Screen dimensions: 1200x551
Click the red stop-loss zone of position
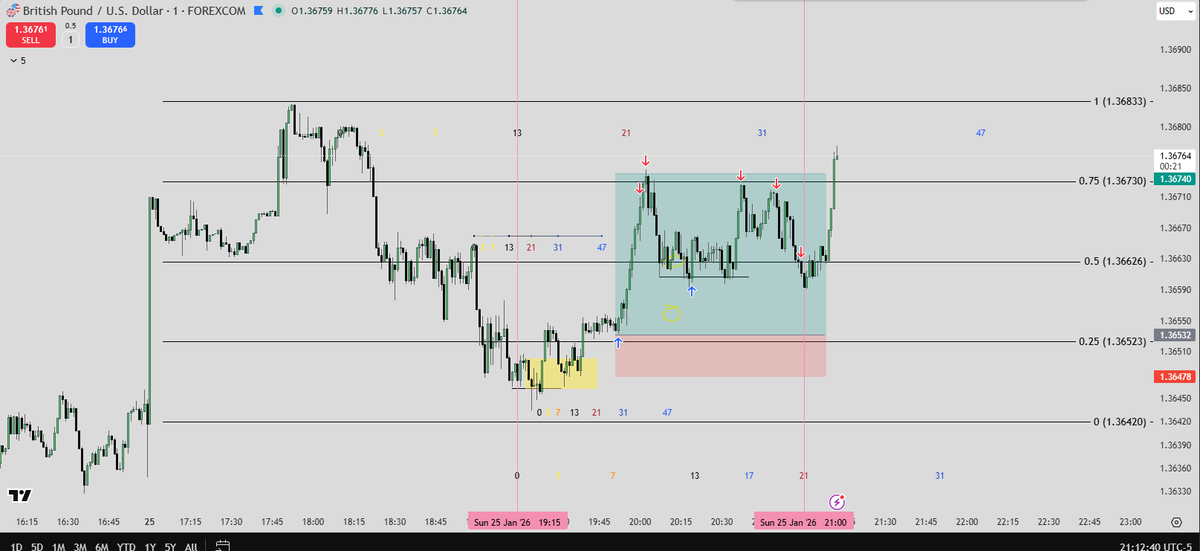[x=720, y=356]
